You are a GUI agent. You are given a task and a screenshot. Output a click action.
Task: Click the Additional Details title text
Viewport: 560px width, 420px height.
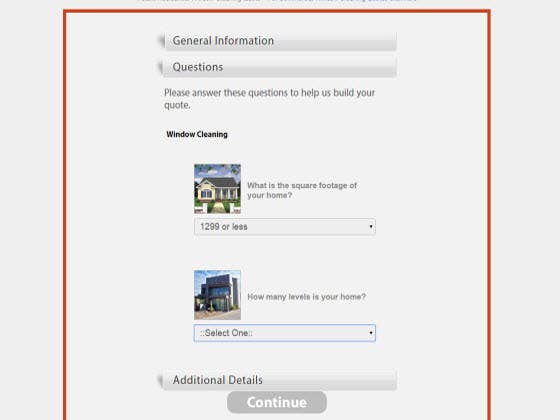(218, 380)
